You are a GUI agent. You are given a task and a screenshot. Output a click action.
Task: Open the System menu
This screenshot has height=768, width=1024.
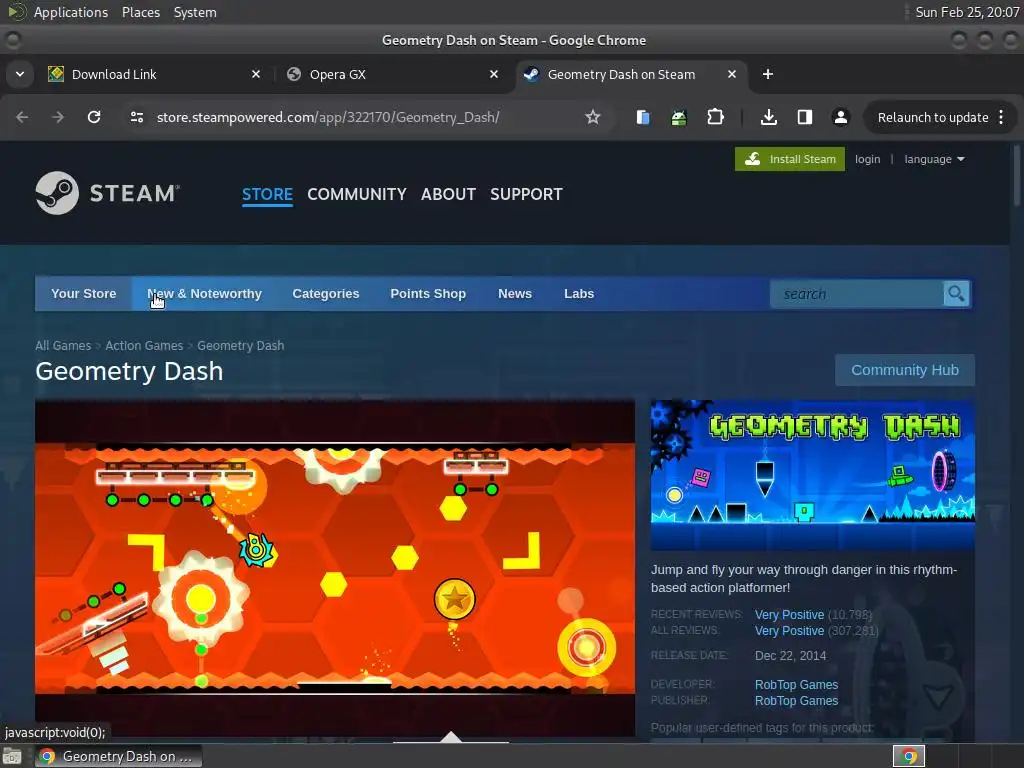coord(195,12)
